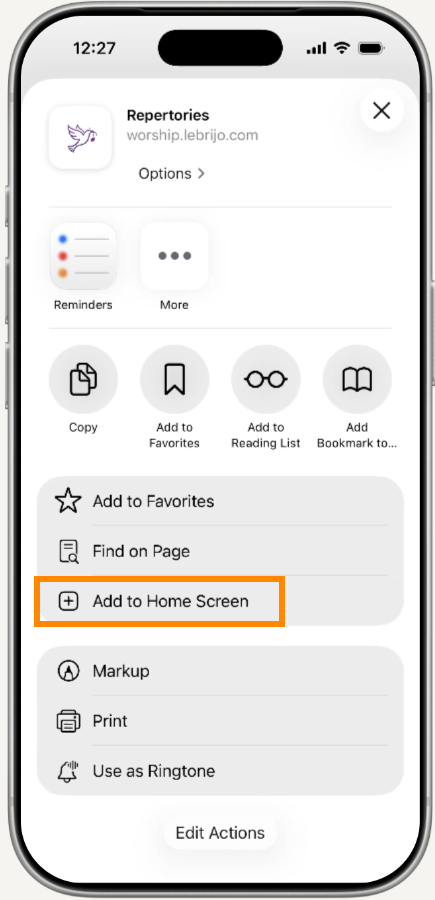This screenshot has height=900, width=435.
Task: Tap the Wi-Fi status icon
Action: tap(341, 48)
